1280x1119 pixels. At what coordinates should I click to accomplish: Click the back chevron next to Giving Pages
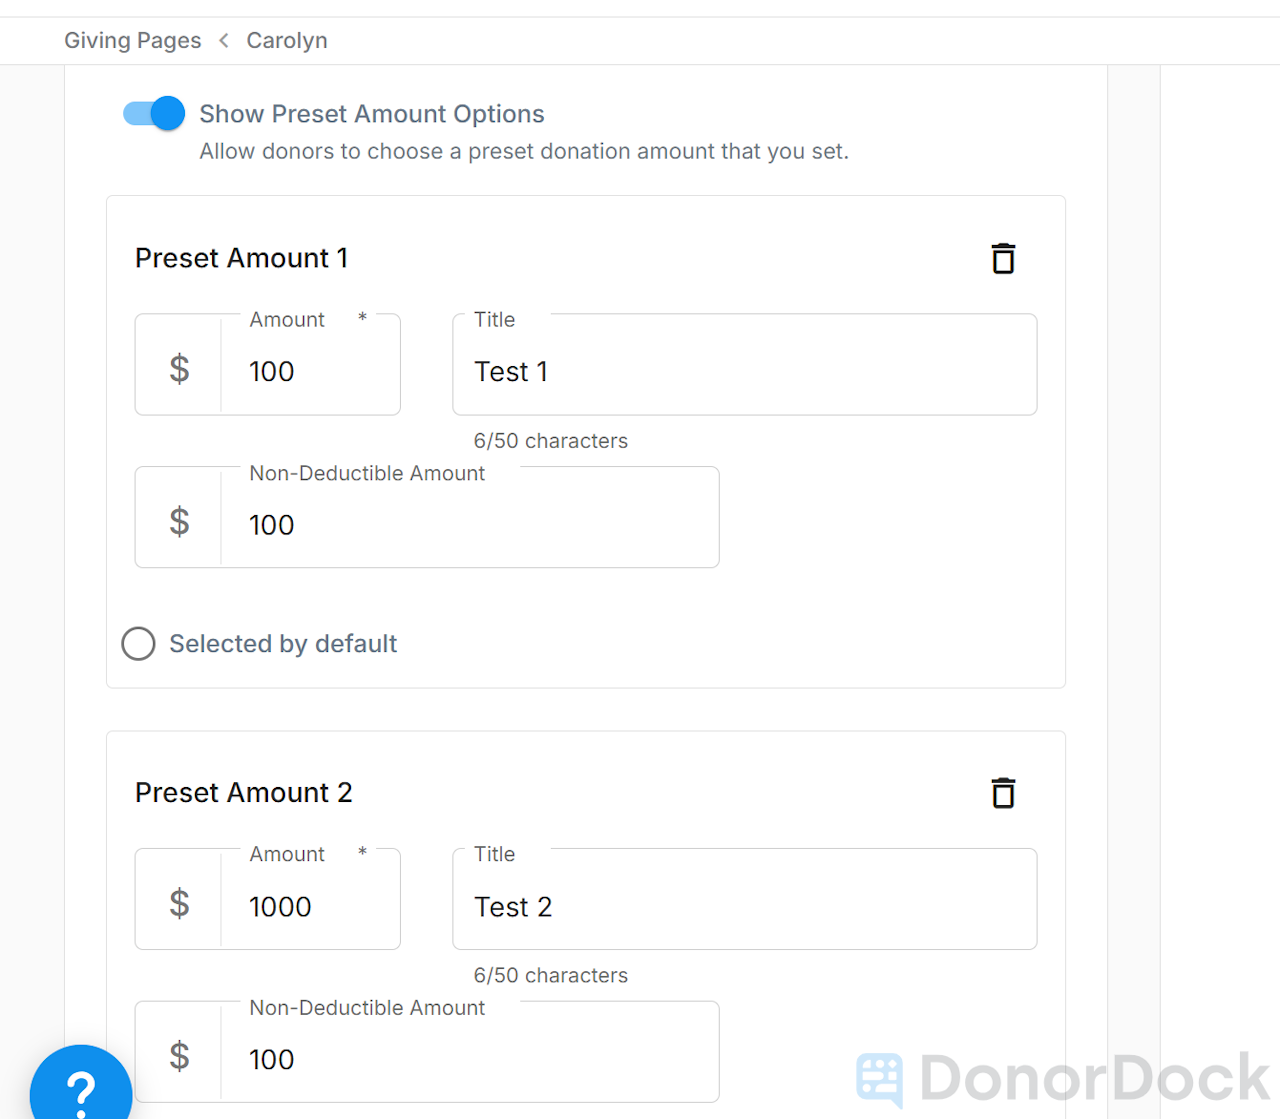pyautogui.click(x=223, y=40)
